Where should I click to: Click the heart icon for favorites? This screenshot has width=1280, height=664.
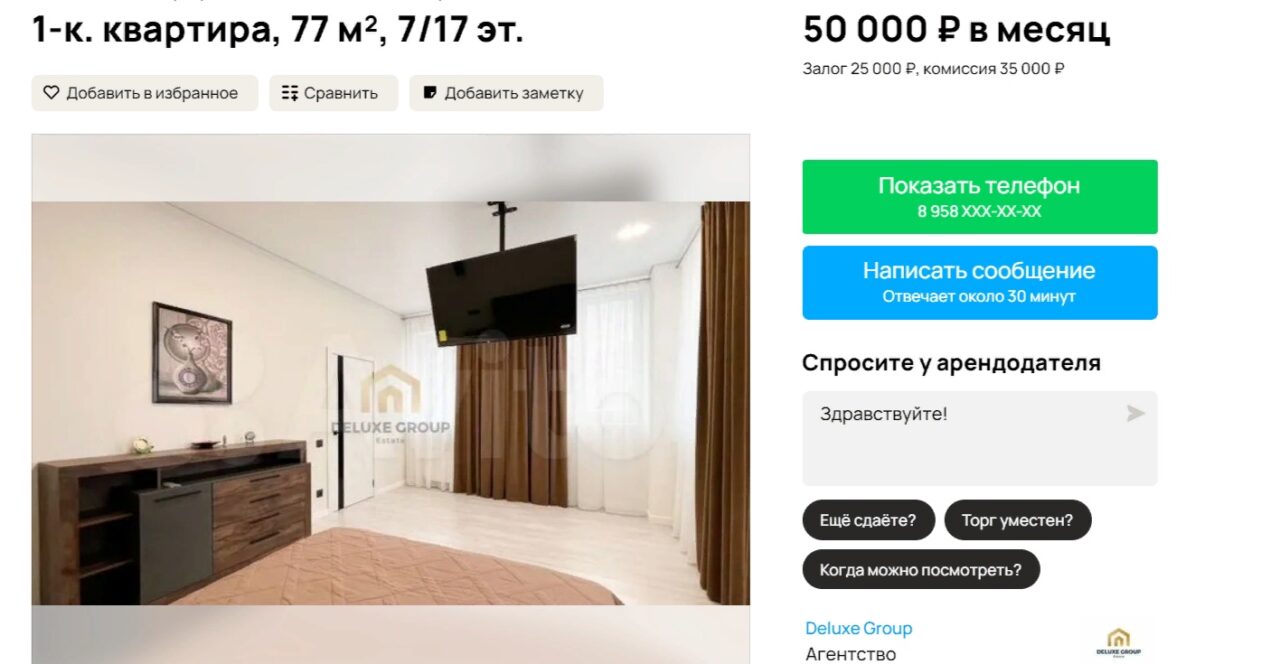point(51,93)
